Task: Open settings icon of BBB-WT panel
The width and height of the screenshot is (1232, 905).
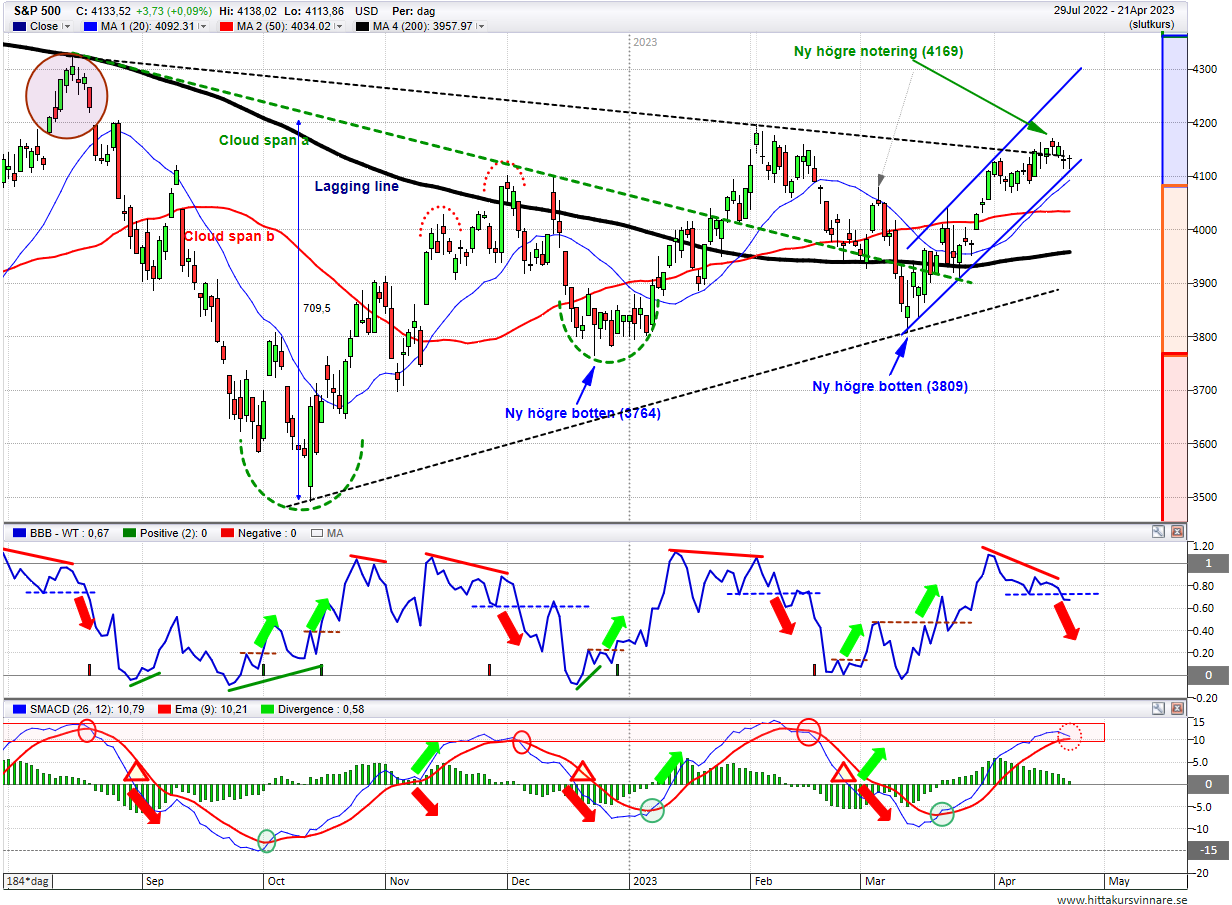Action: coord(1158,532)
